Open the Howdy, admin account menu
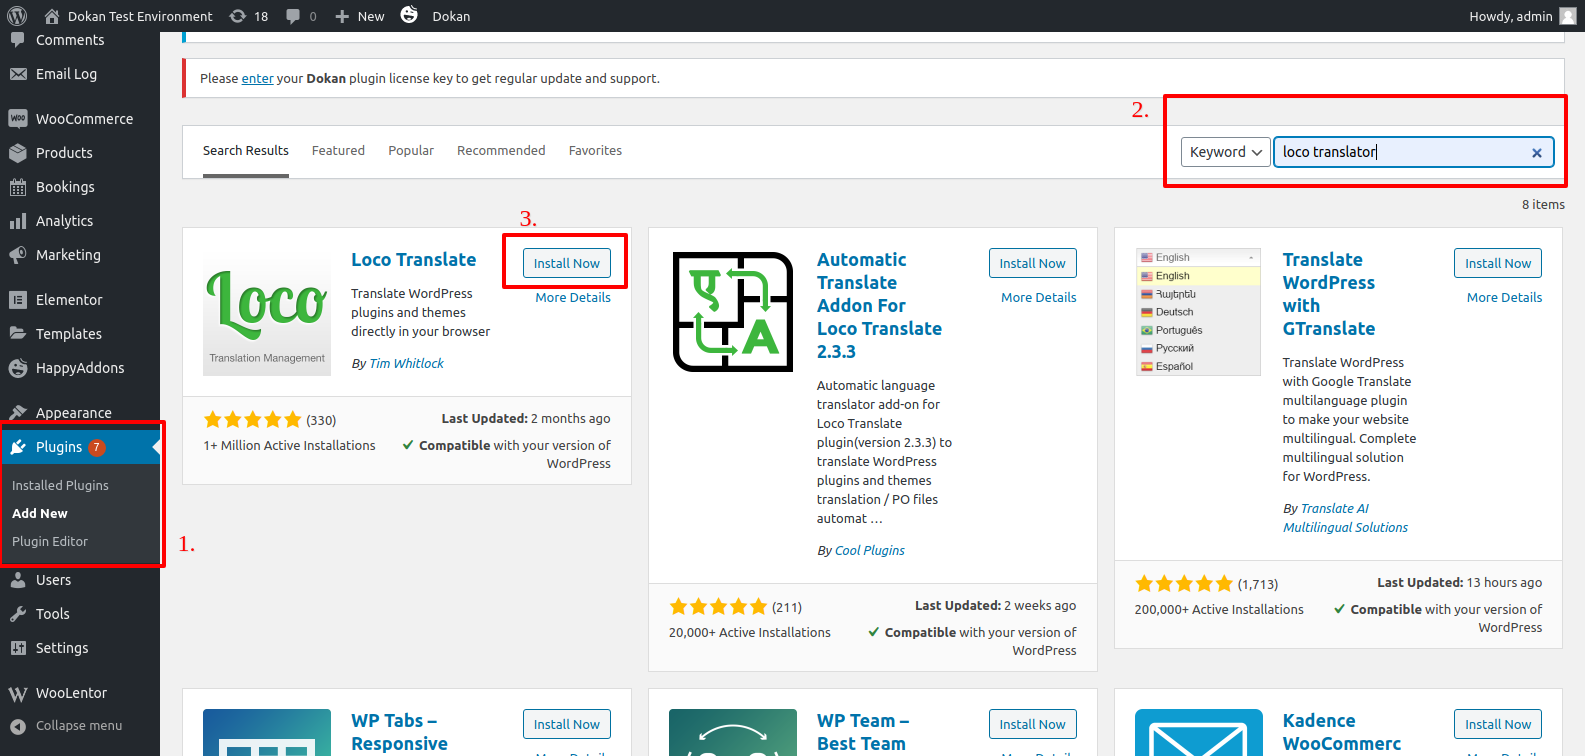 click(x=1521, y=16)
